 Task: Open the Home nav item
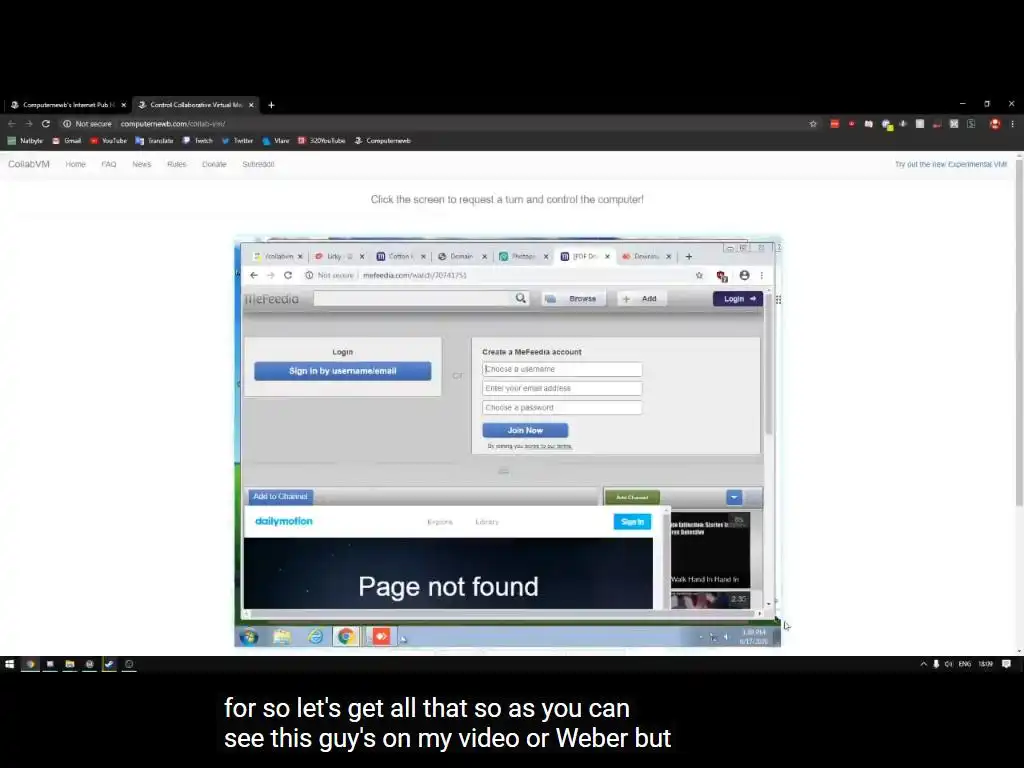pyautogui.click(x=76, y=164)
